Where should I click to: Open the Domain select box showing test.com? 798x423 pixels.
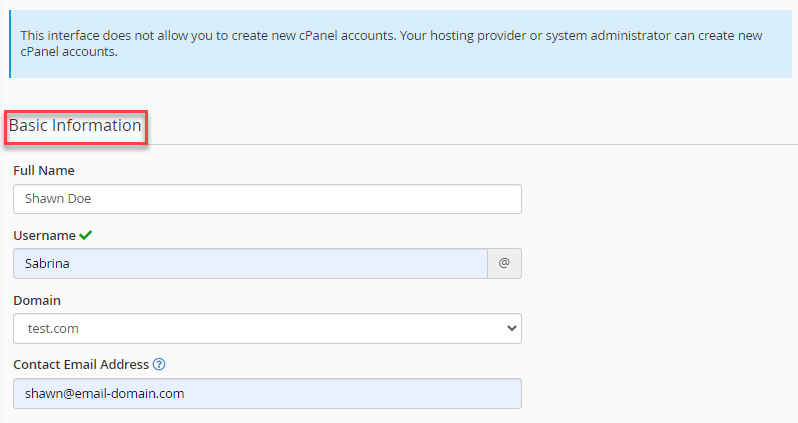tap(267, 329)
